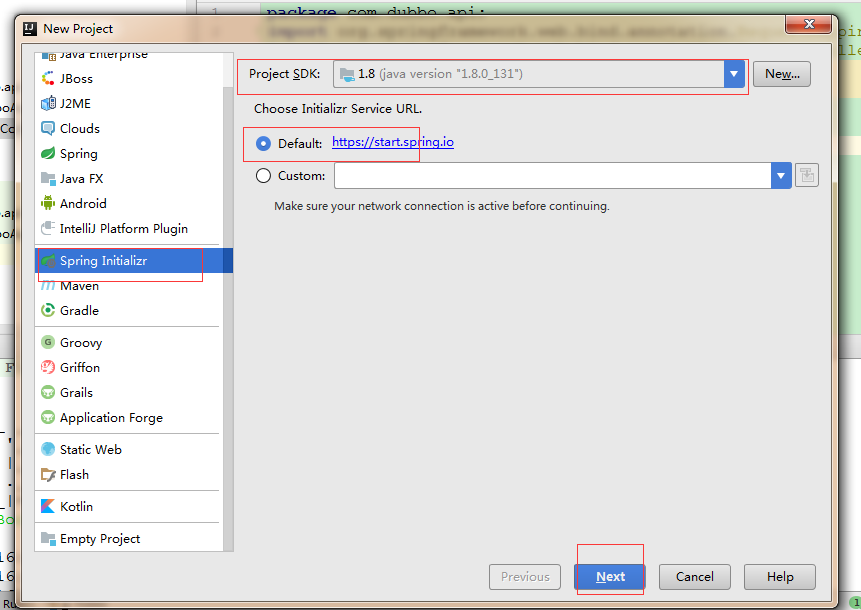Screen dimensions: 861x610
Task: Click the Next button
Action: tap(610, 577)
